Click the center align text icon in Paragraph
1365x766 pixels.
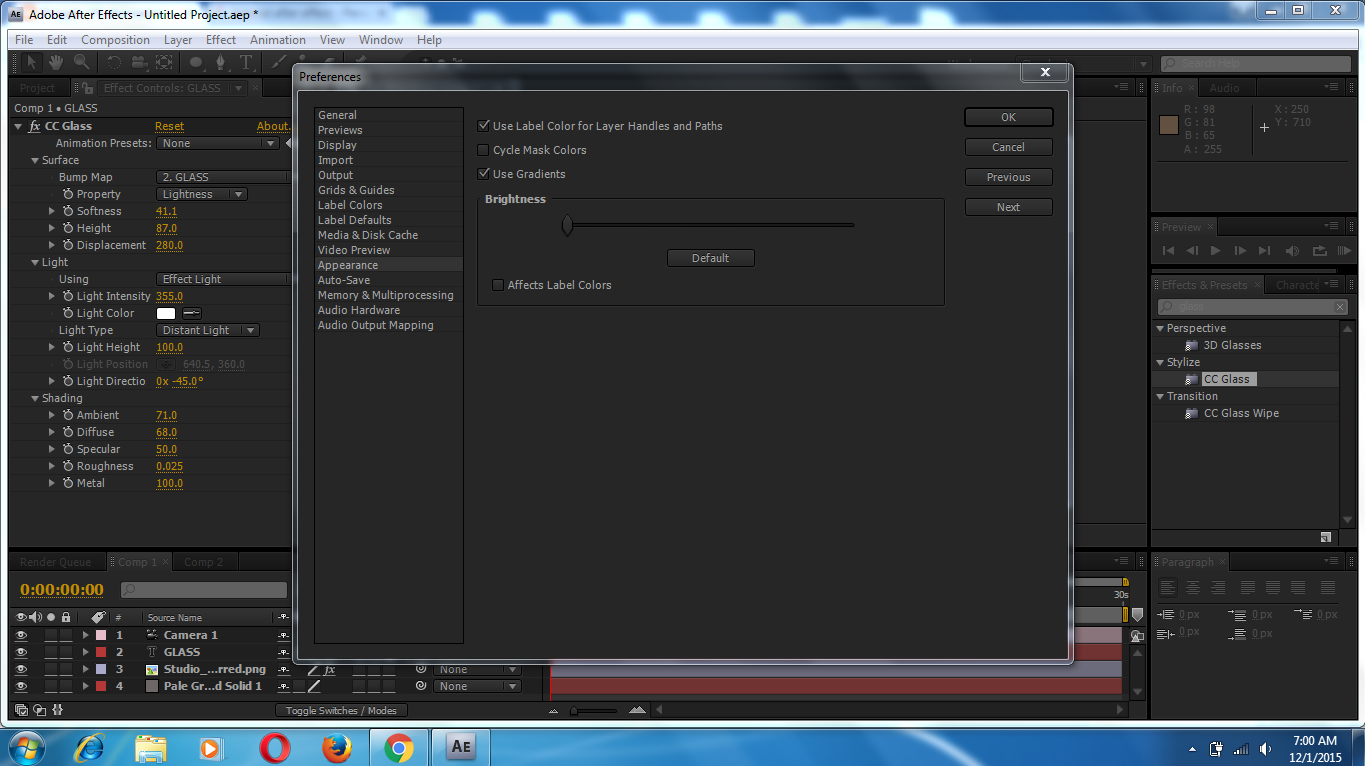(x=1193, y=588)
